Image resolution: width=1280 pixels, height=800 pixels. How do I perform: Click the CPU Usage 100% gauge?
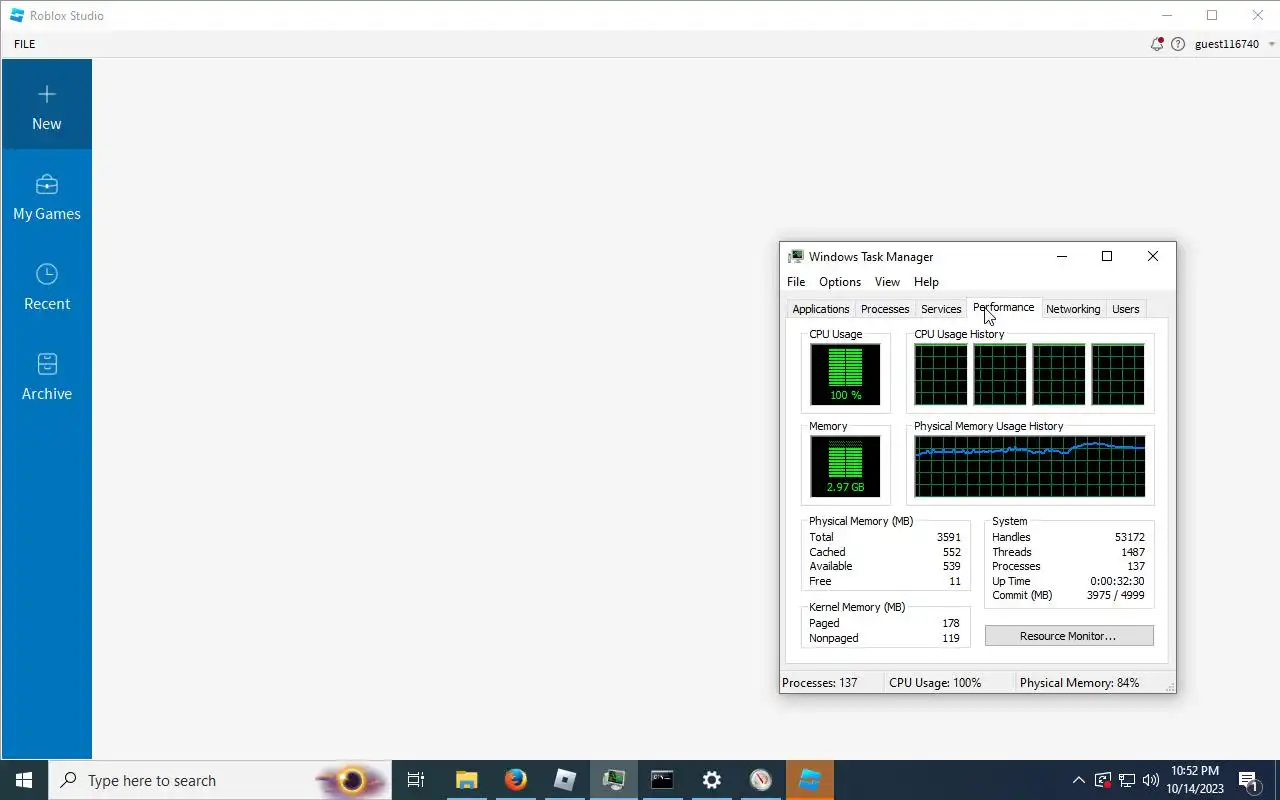tap(845, 374)
